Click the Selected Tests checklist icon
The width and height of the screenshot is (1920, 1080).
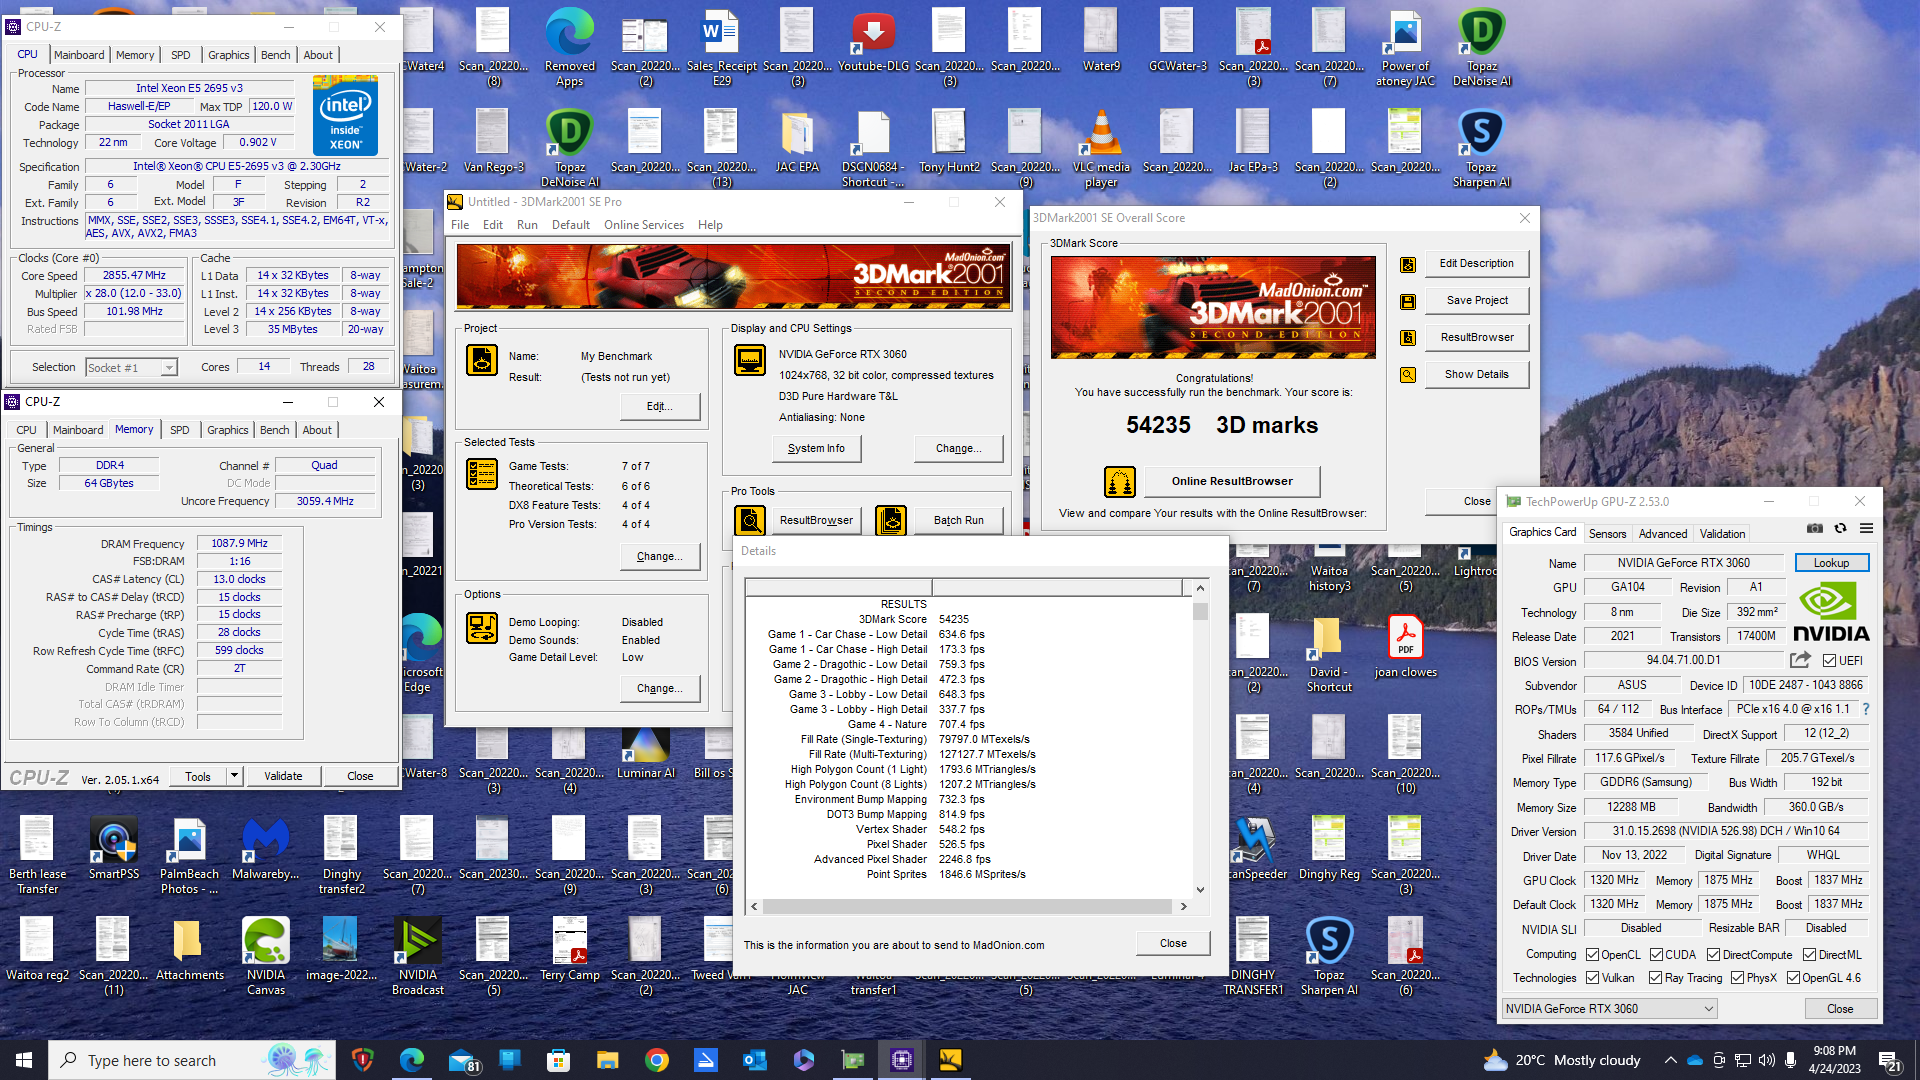pyautogui.click(x=482, y=474)
